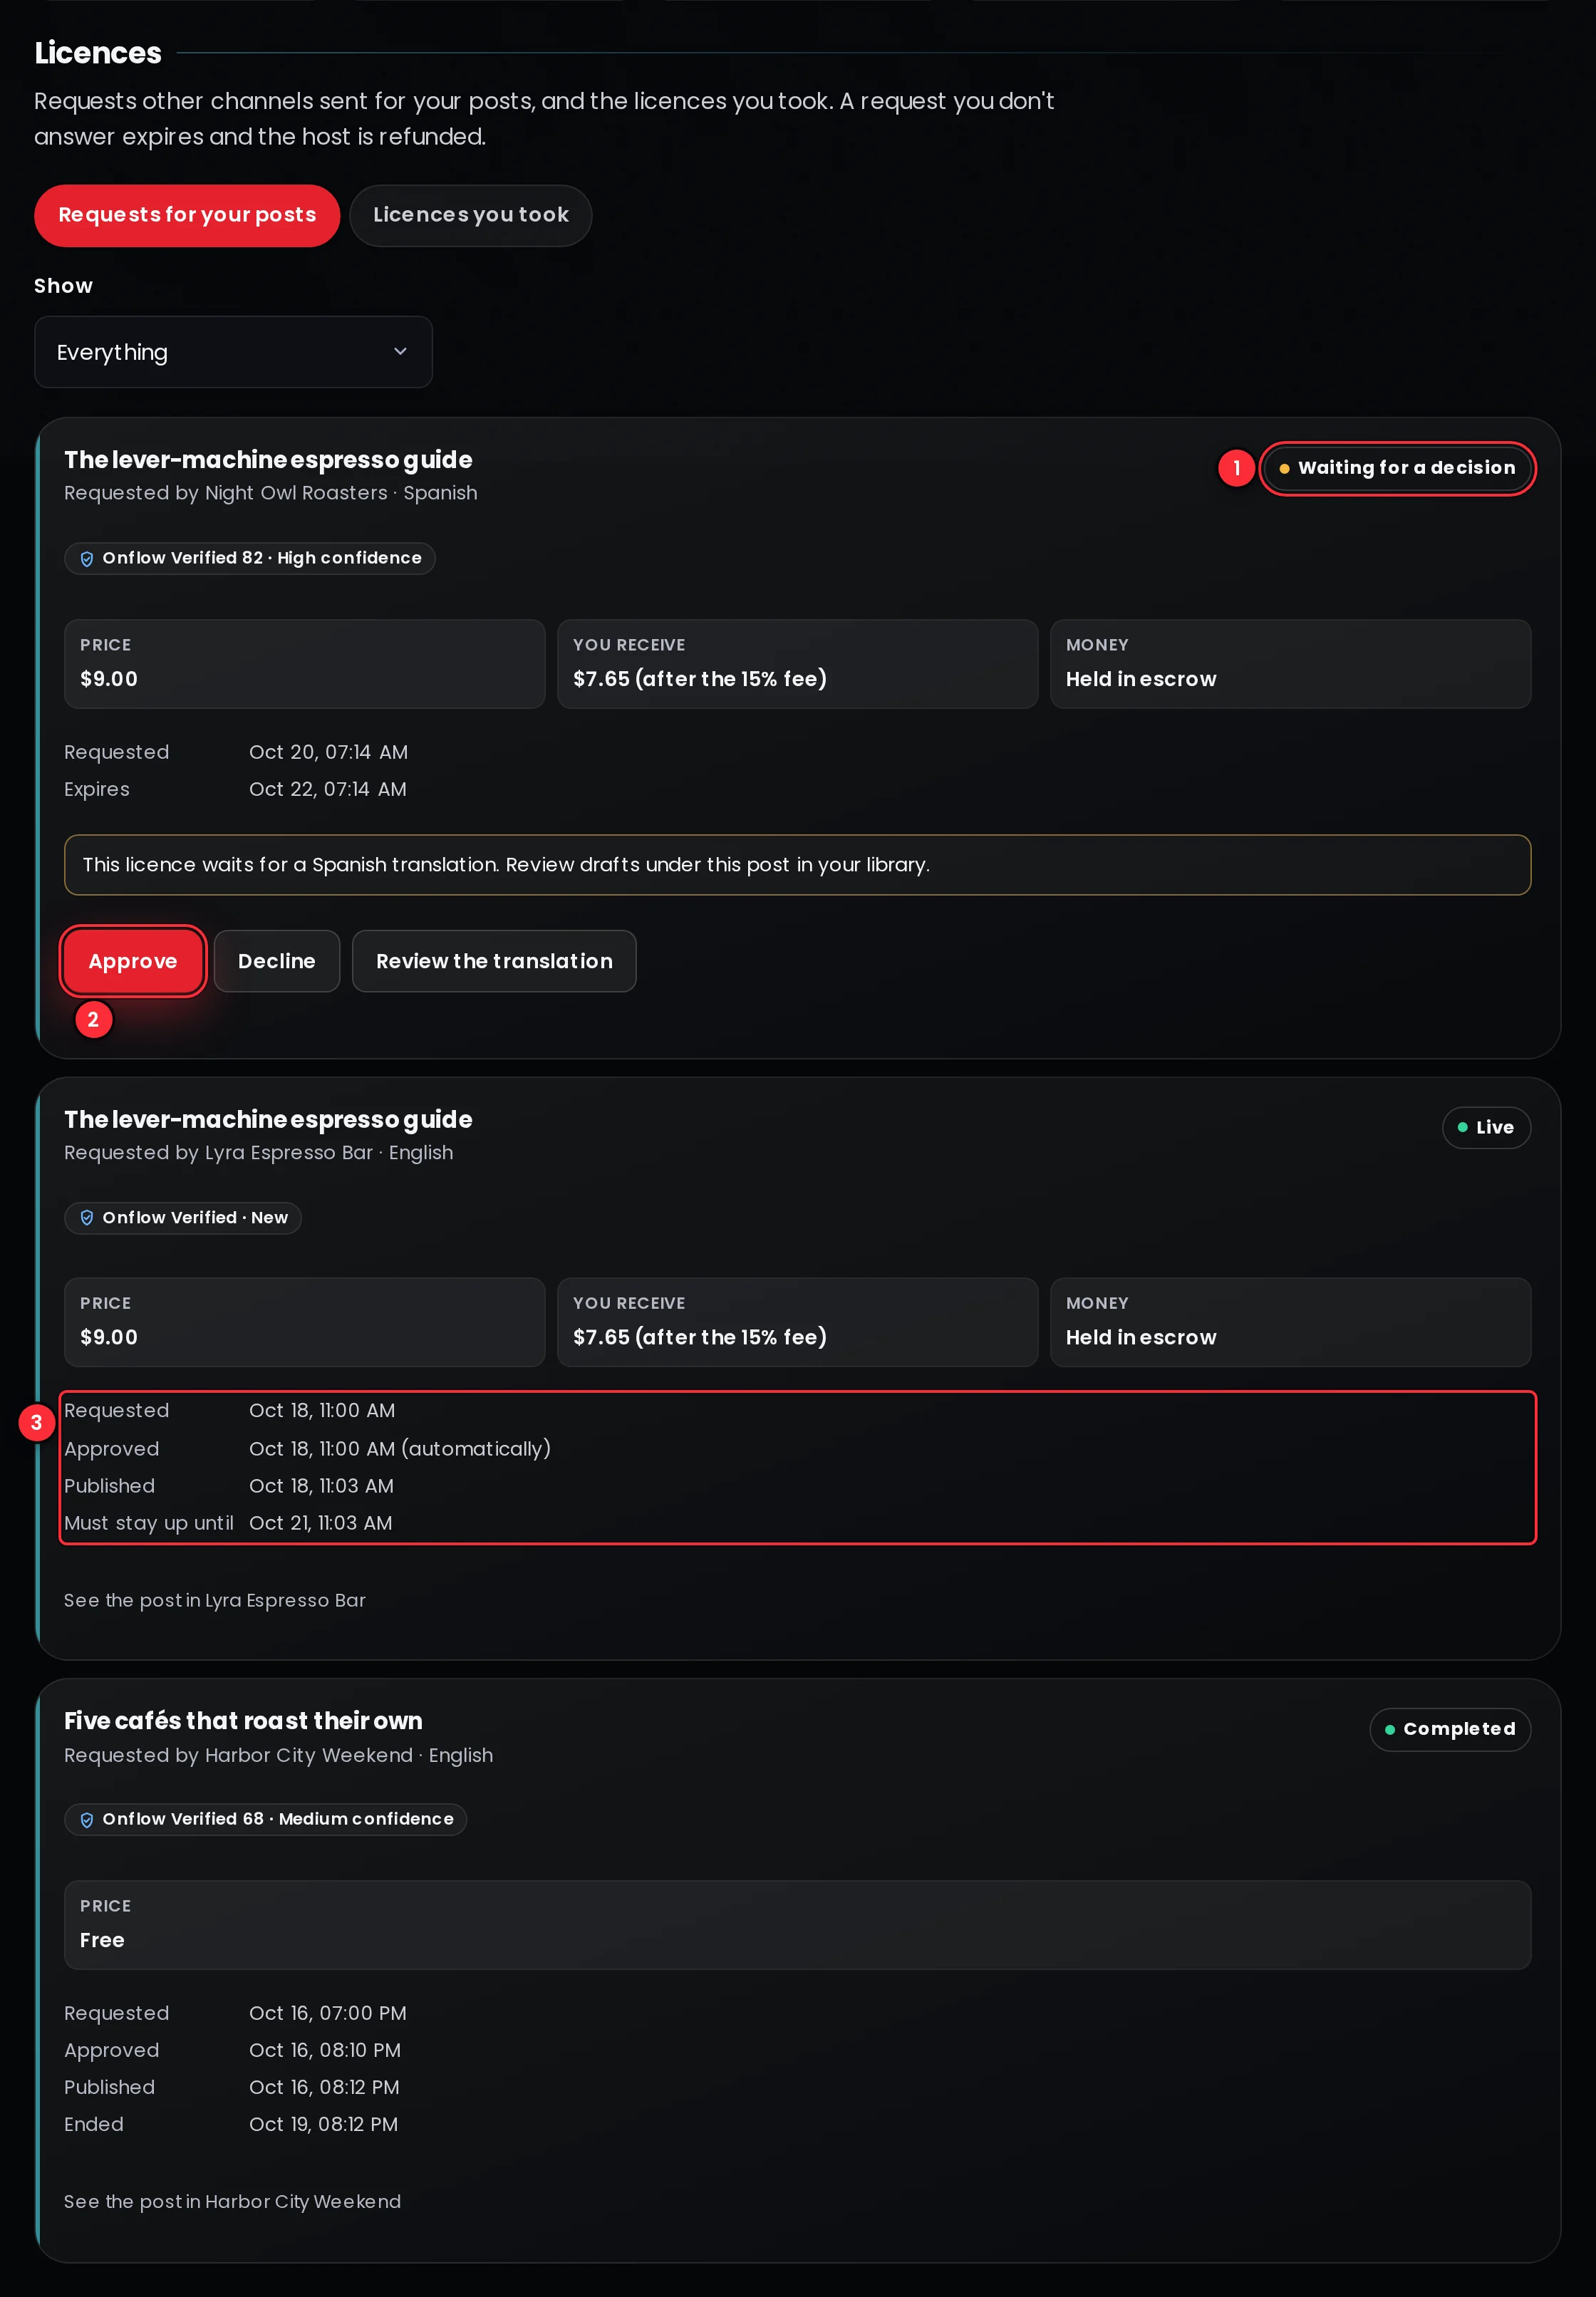1596x2297 pixels.
Task: Click the shield icon in 'Onflow Verified 82' badge
Action: pos(87,558)
